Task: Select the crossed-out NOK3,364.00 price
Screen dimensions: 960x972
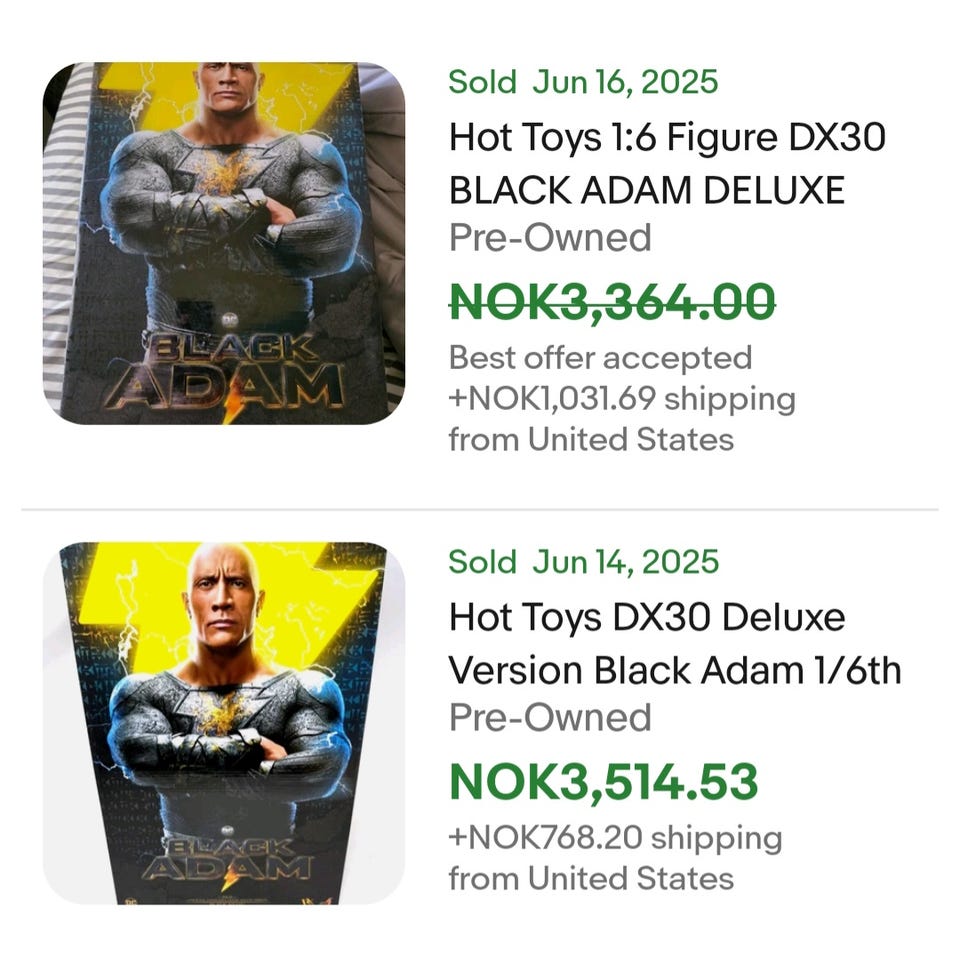Action: coord(612,301)
